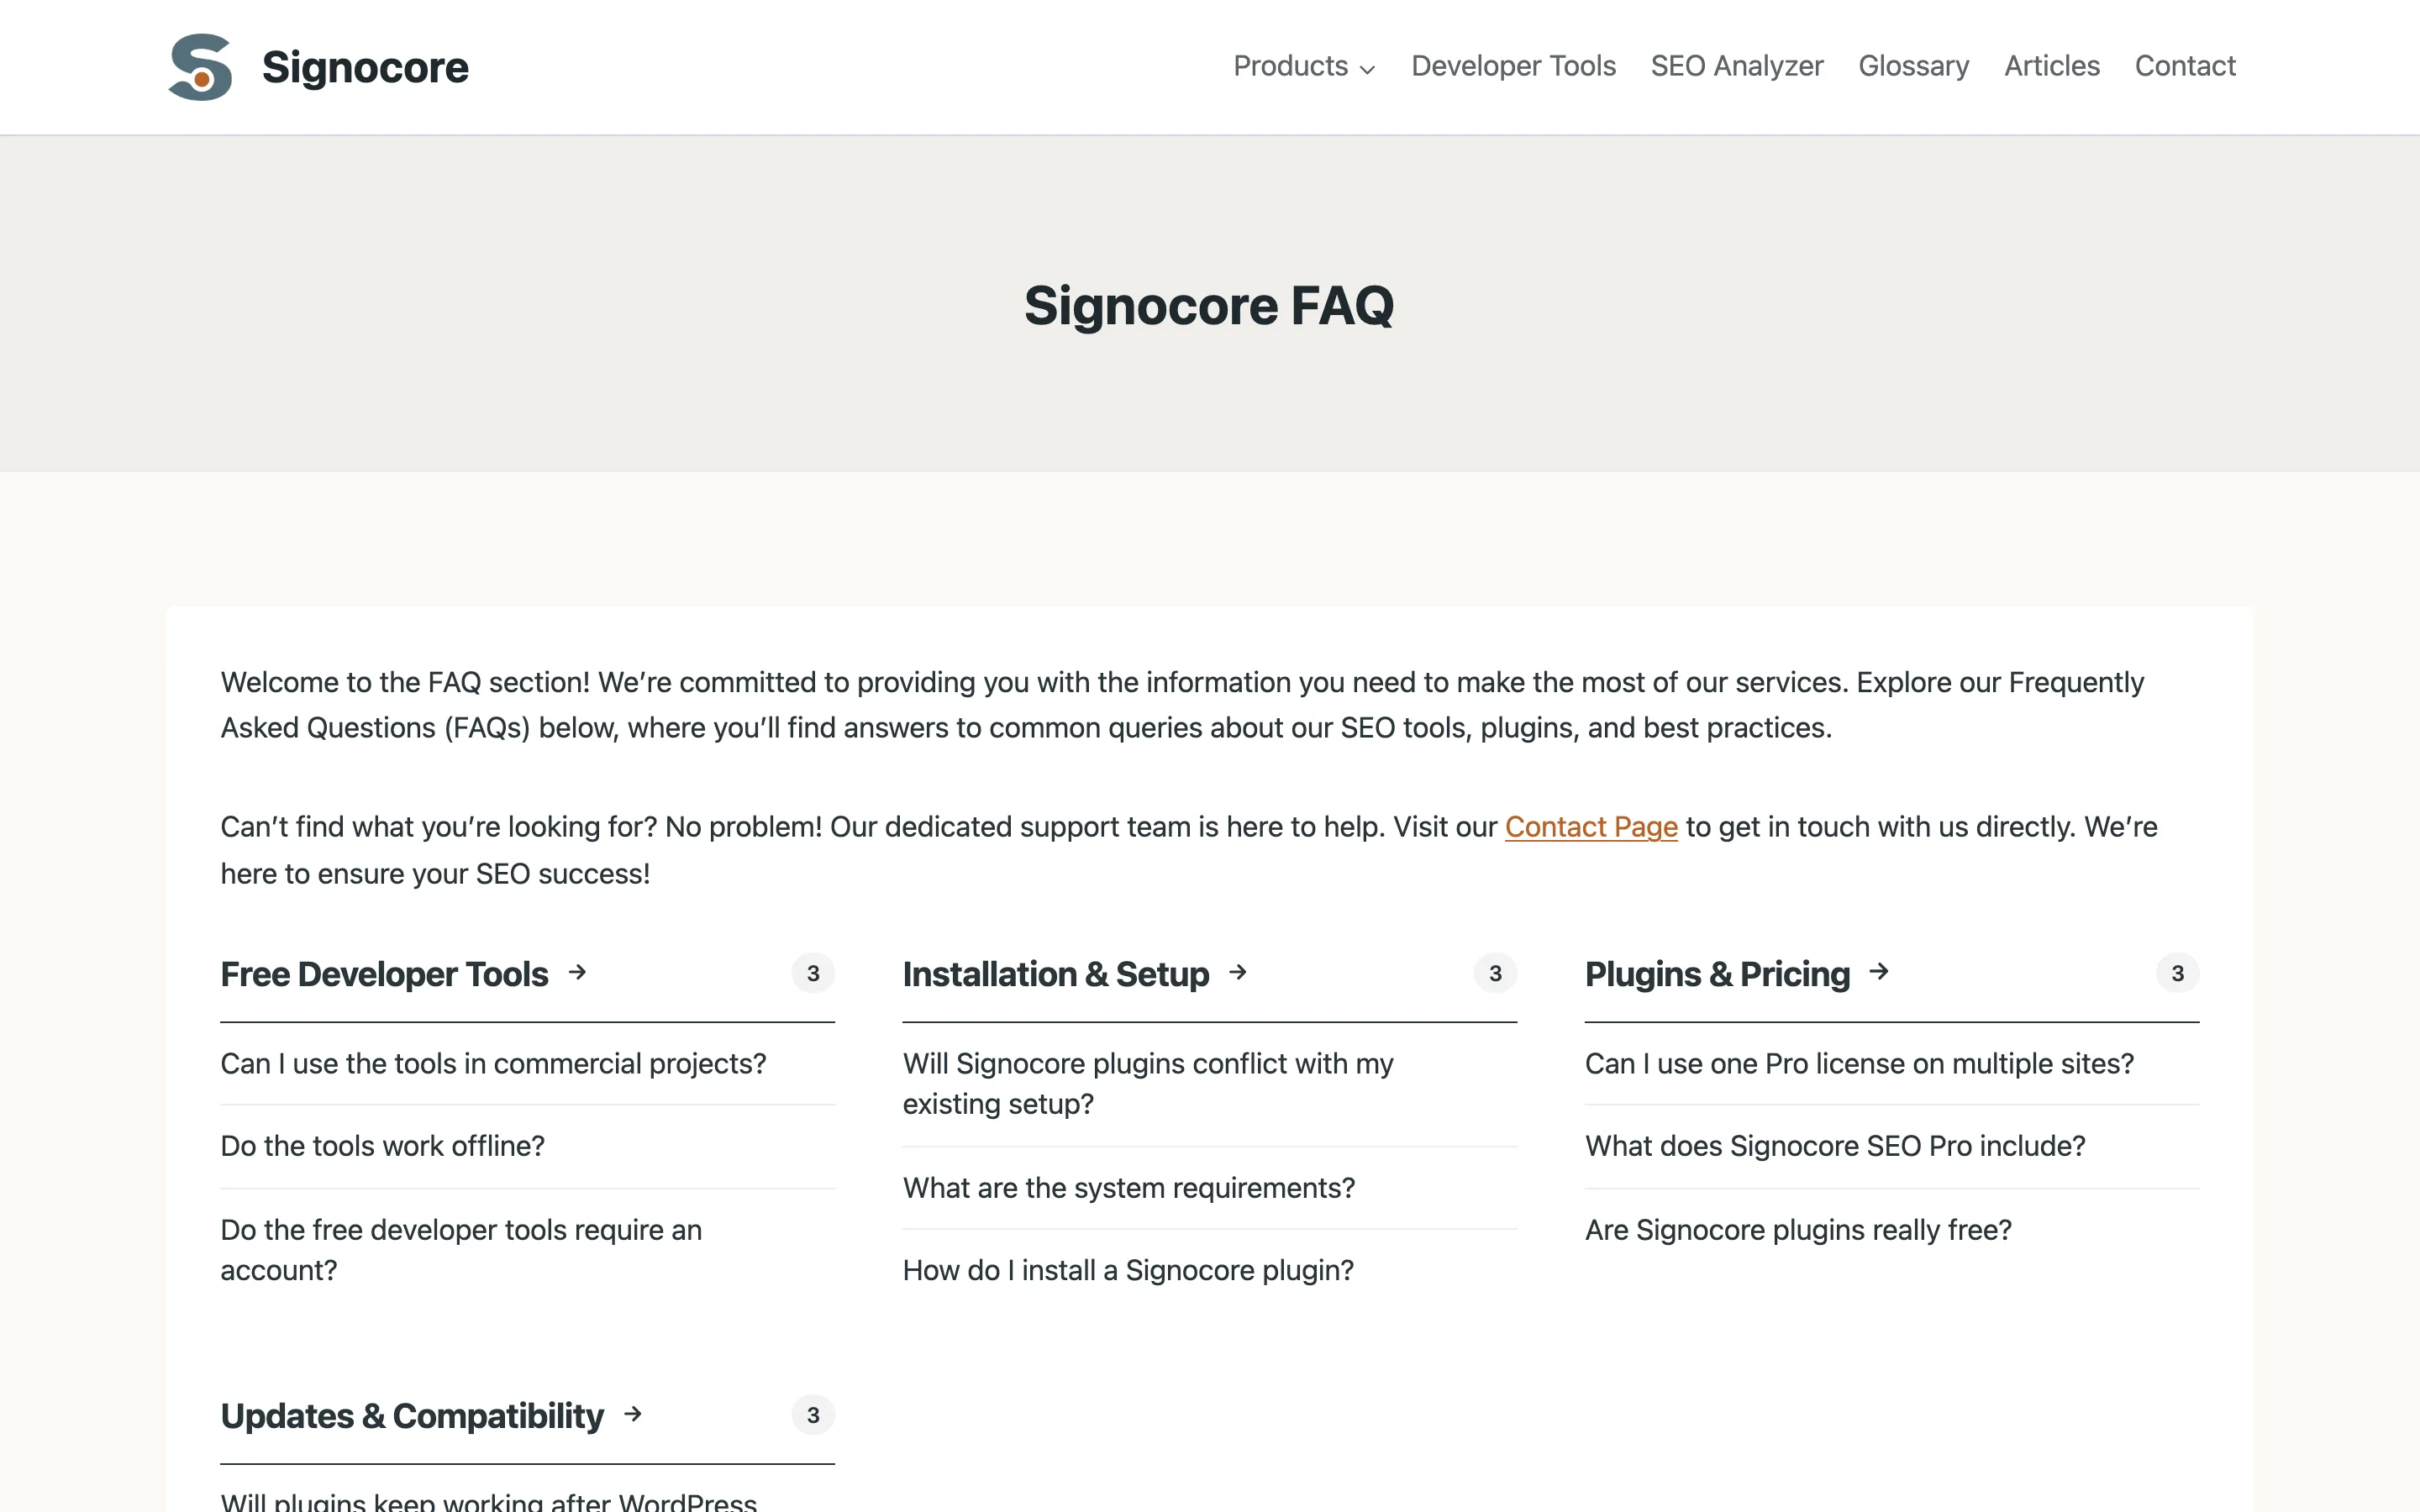This screenshot has height=1512, width=2420.
Task: Open the Glossary nav item
Action: pos(1914,66)
